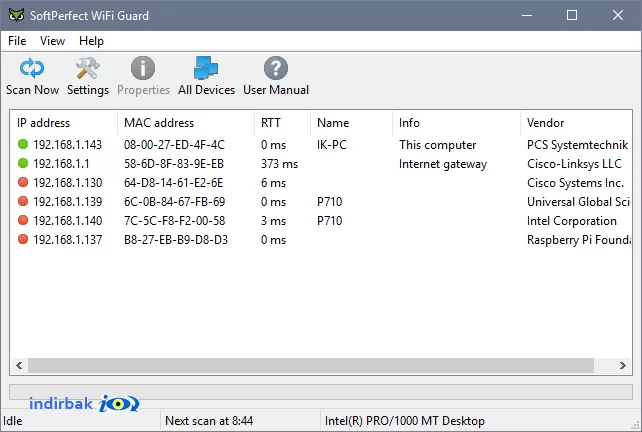Open the User Manual help icon
The image size is (642, 432).
(x=276, y=68)
